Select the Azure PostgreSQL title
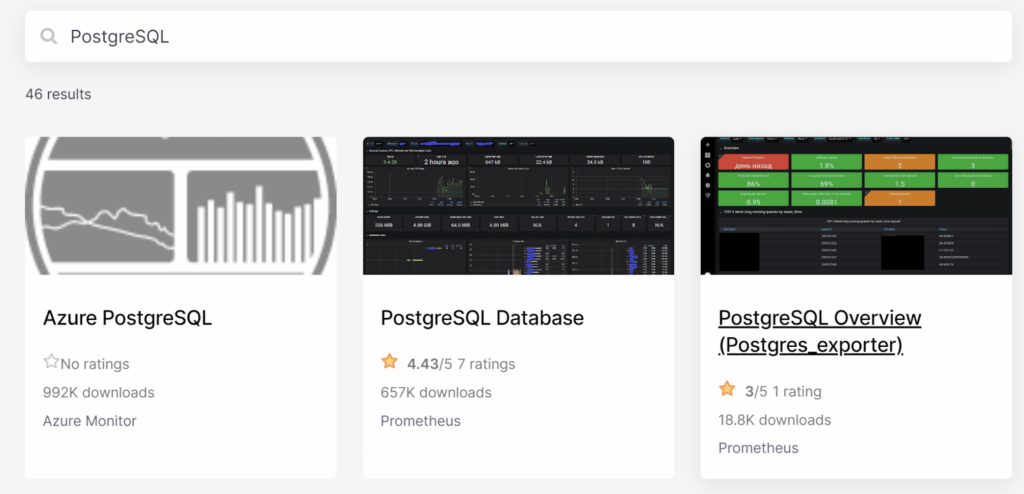The width and height of the screenshot is (1024, 494). (x=127, y=318)
